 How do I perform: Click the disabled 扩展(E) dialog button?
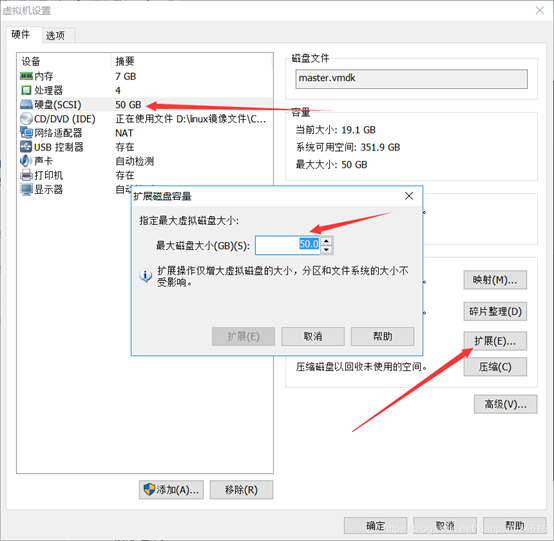tap(243, 336)
